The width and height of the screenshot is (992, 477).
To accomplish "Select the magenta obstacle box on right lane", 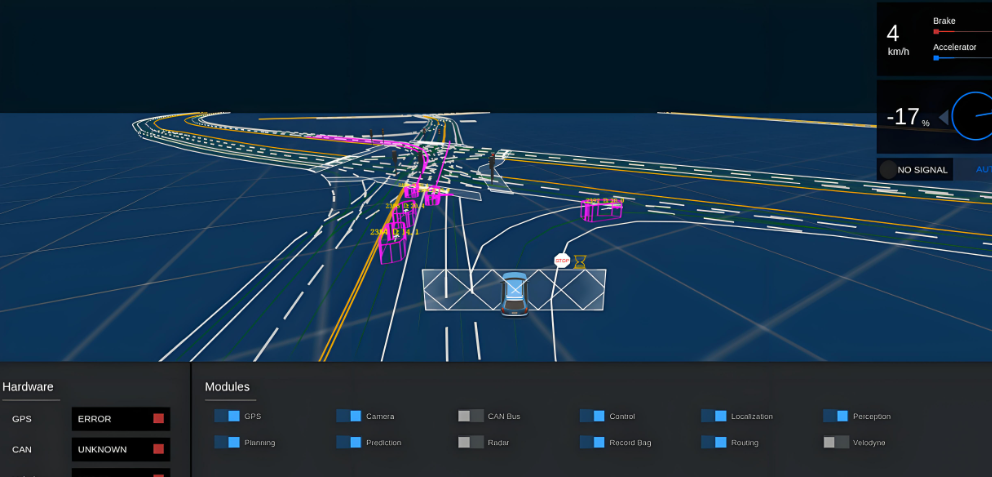I will pyautogui.click(x=603, y=208).
